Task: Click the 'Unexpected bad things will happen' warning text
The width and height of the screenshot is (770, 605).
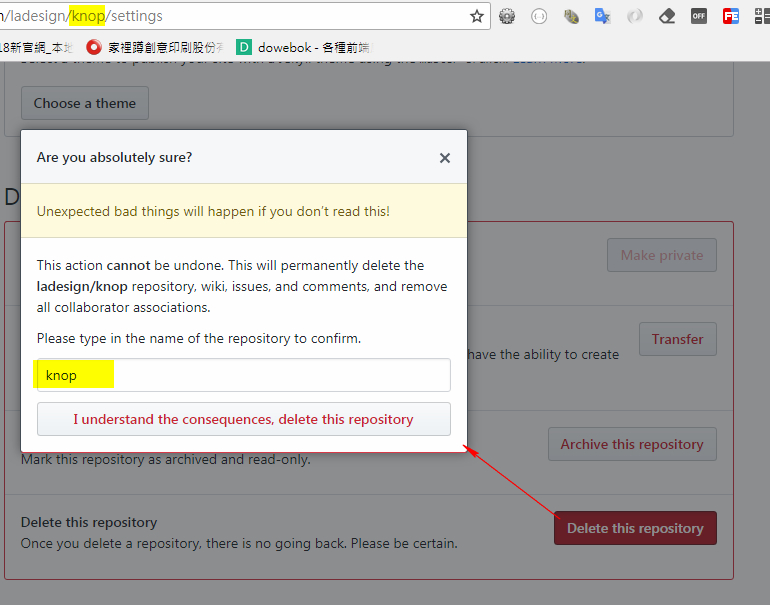Action: coord(213,212)
